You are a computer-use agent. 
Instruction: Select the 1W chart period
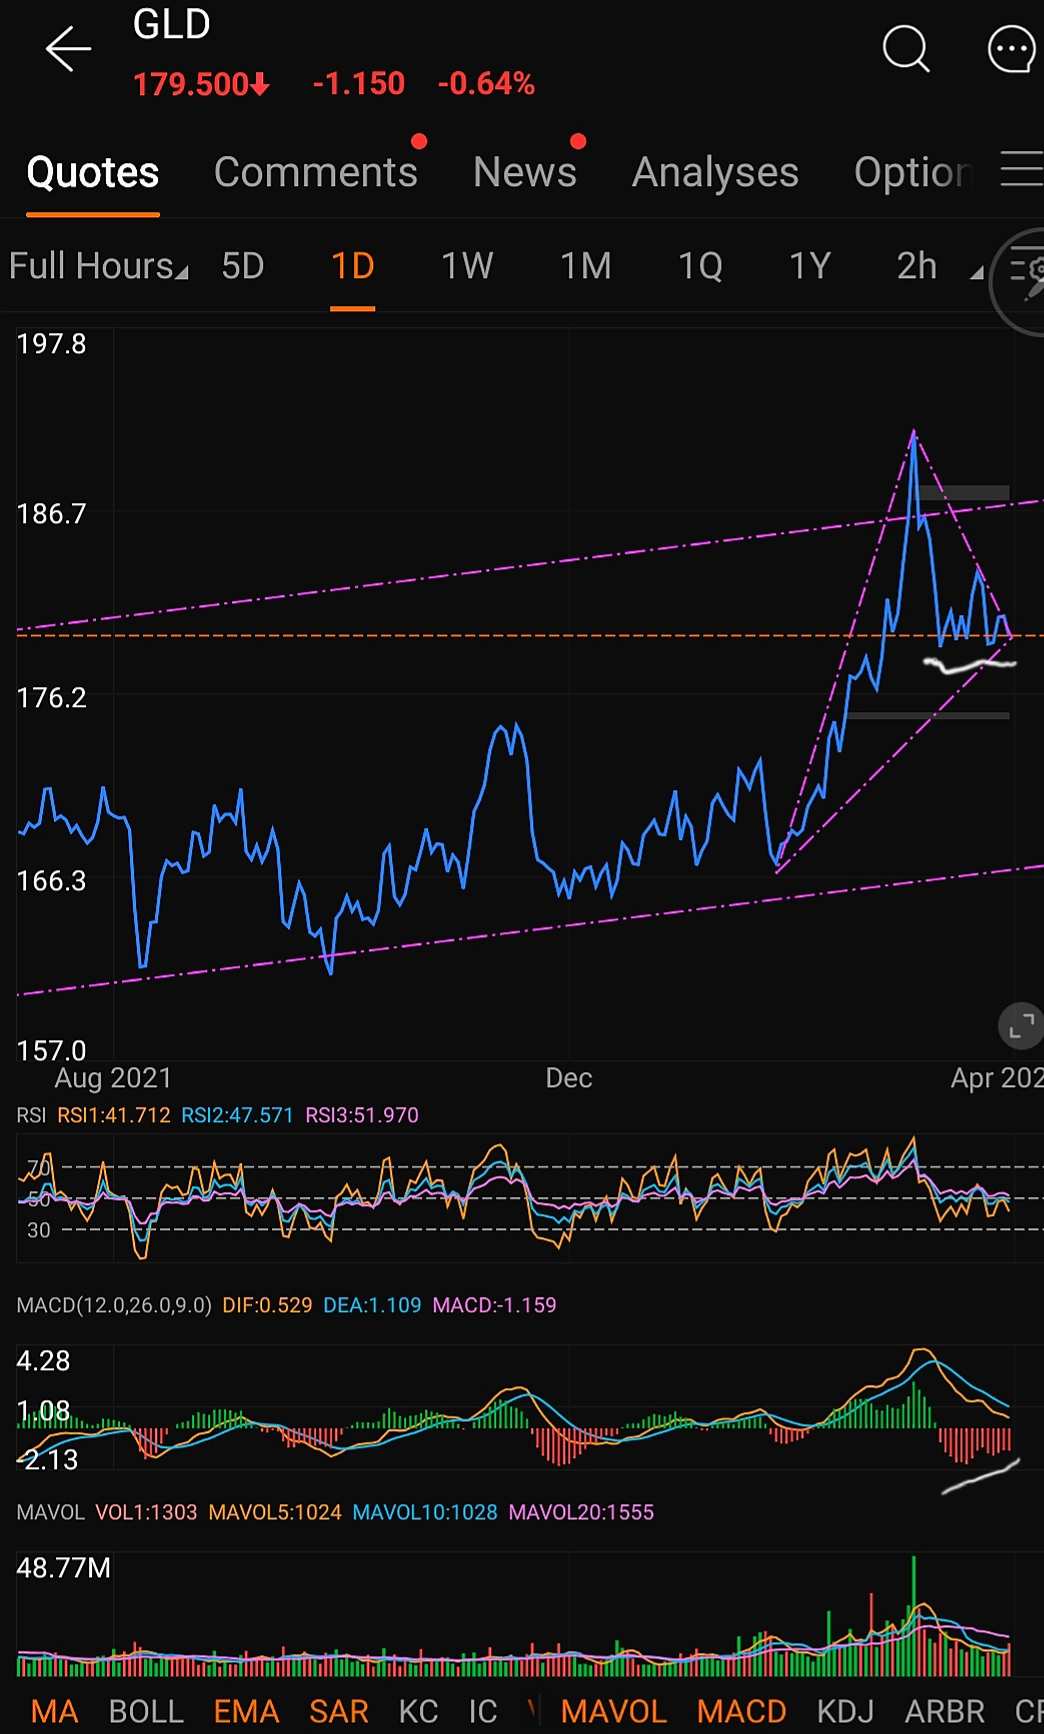coord(467,266)
